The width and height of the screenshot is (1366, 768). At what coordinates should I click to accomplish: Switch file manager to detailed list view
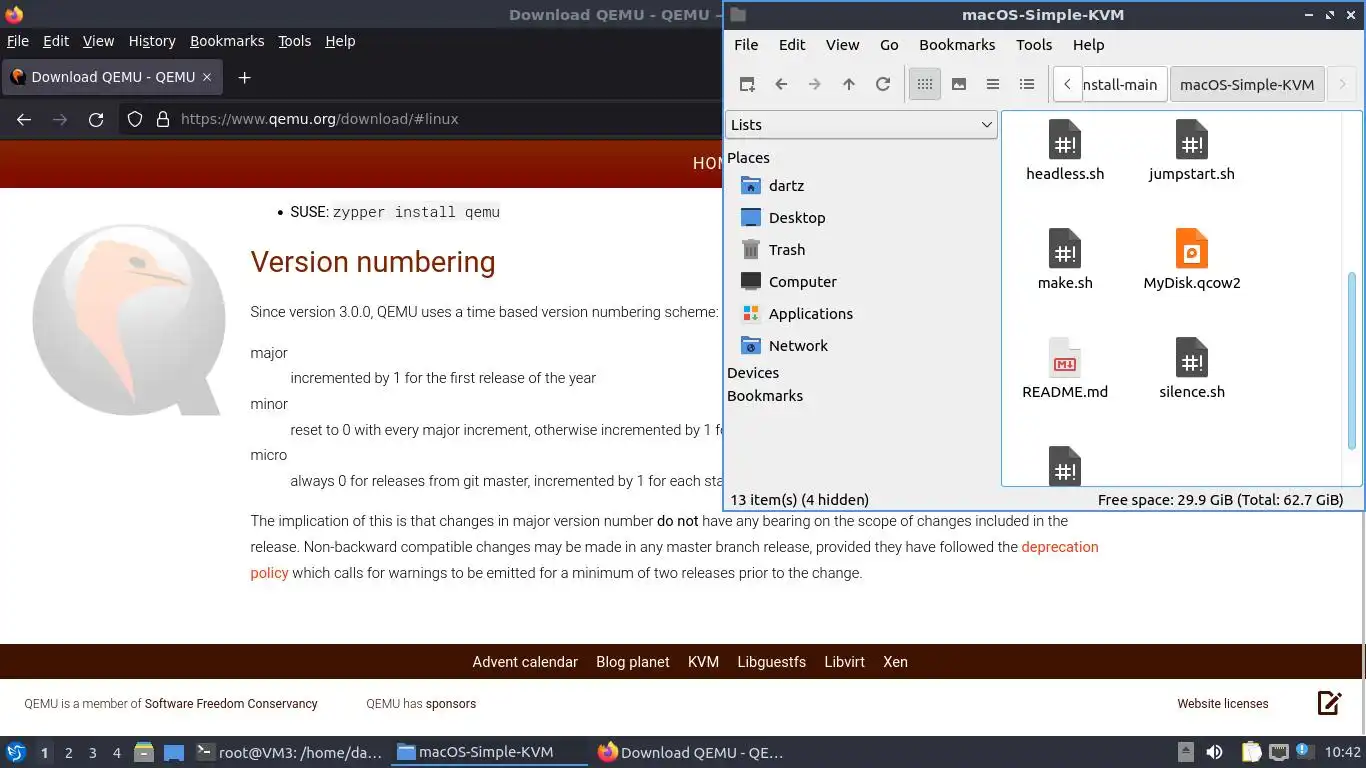coord(1027,84)
